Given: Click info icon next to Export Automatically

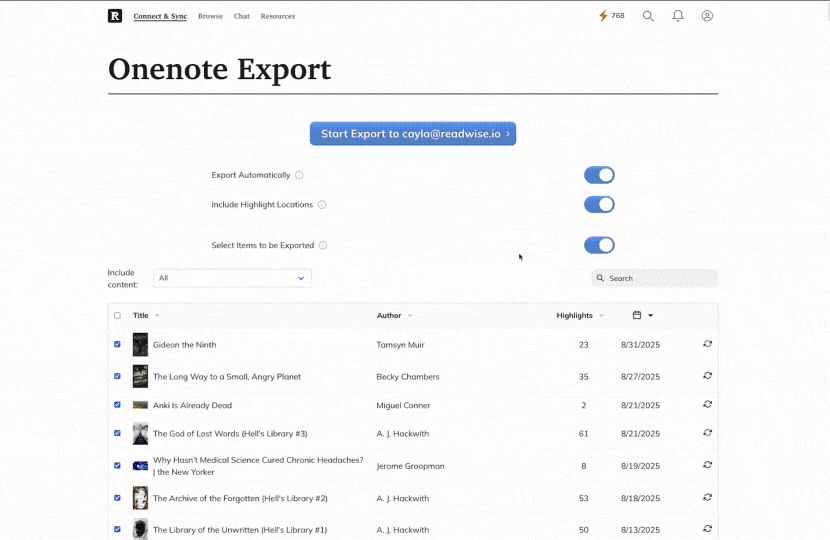Looking at the screenshot, I should 299,175.
